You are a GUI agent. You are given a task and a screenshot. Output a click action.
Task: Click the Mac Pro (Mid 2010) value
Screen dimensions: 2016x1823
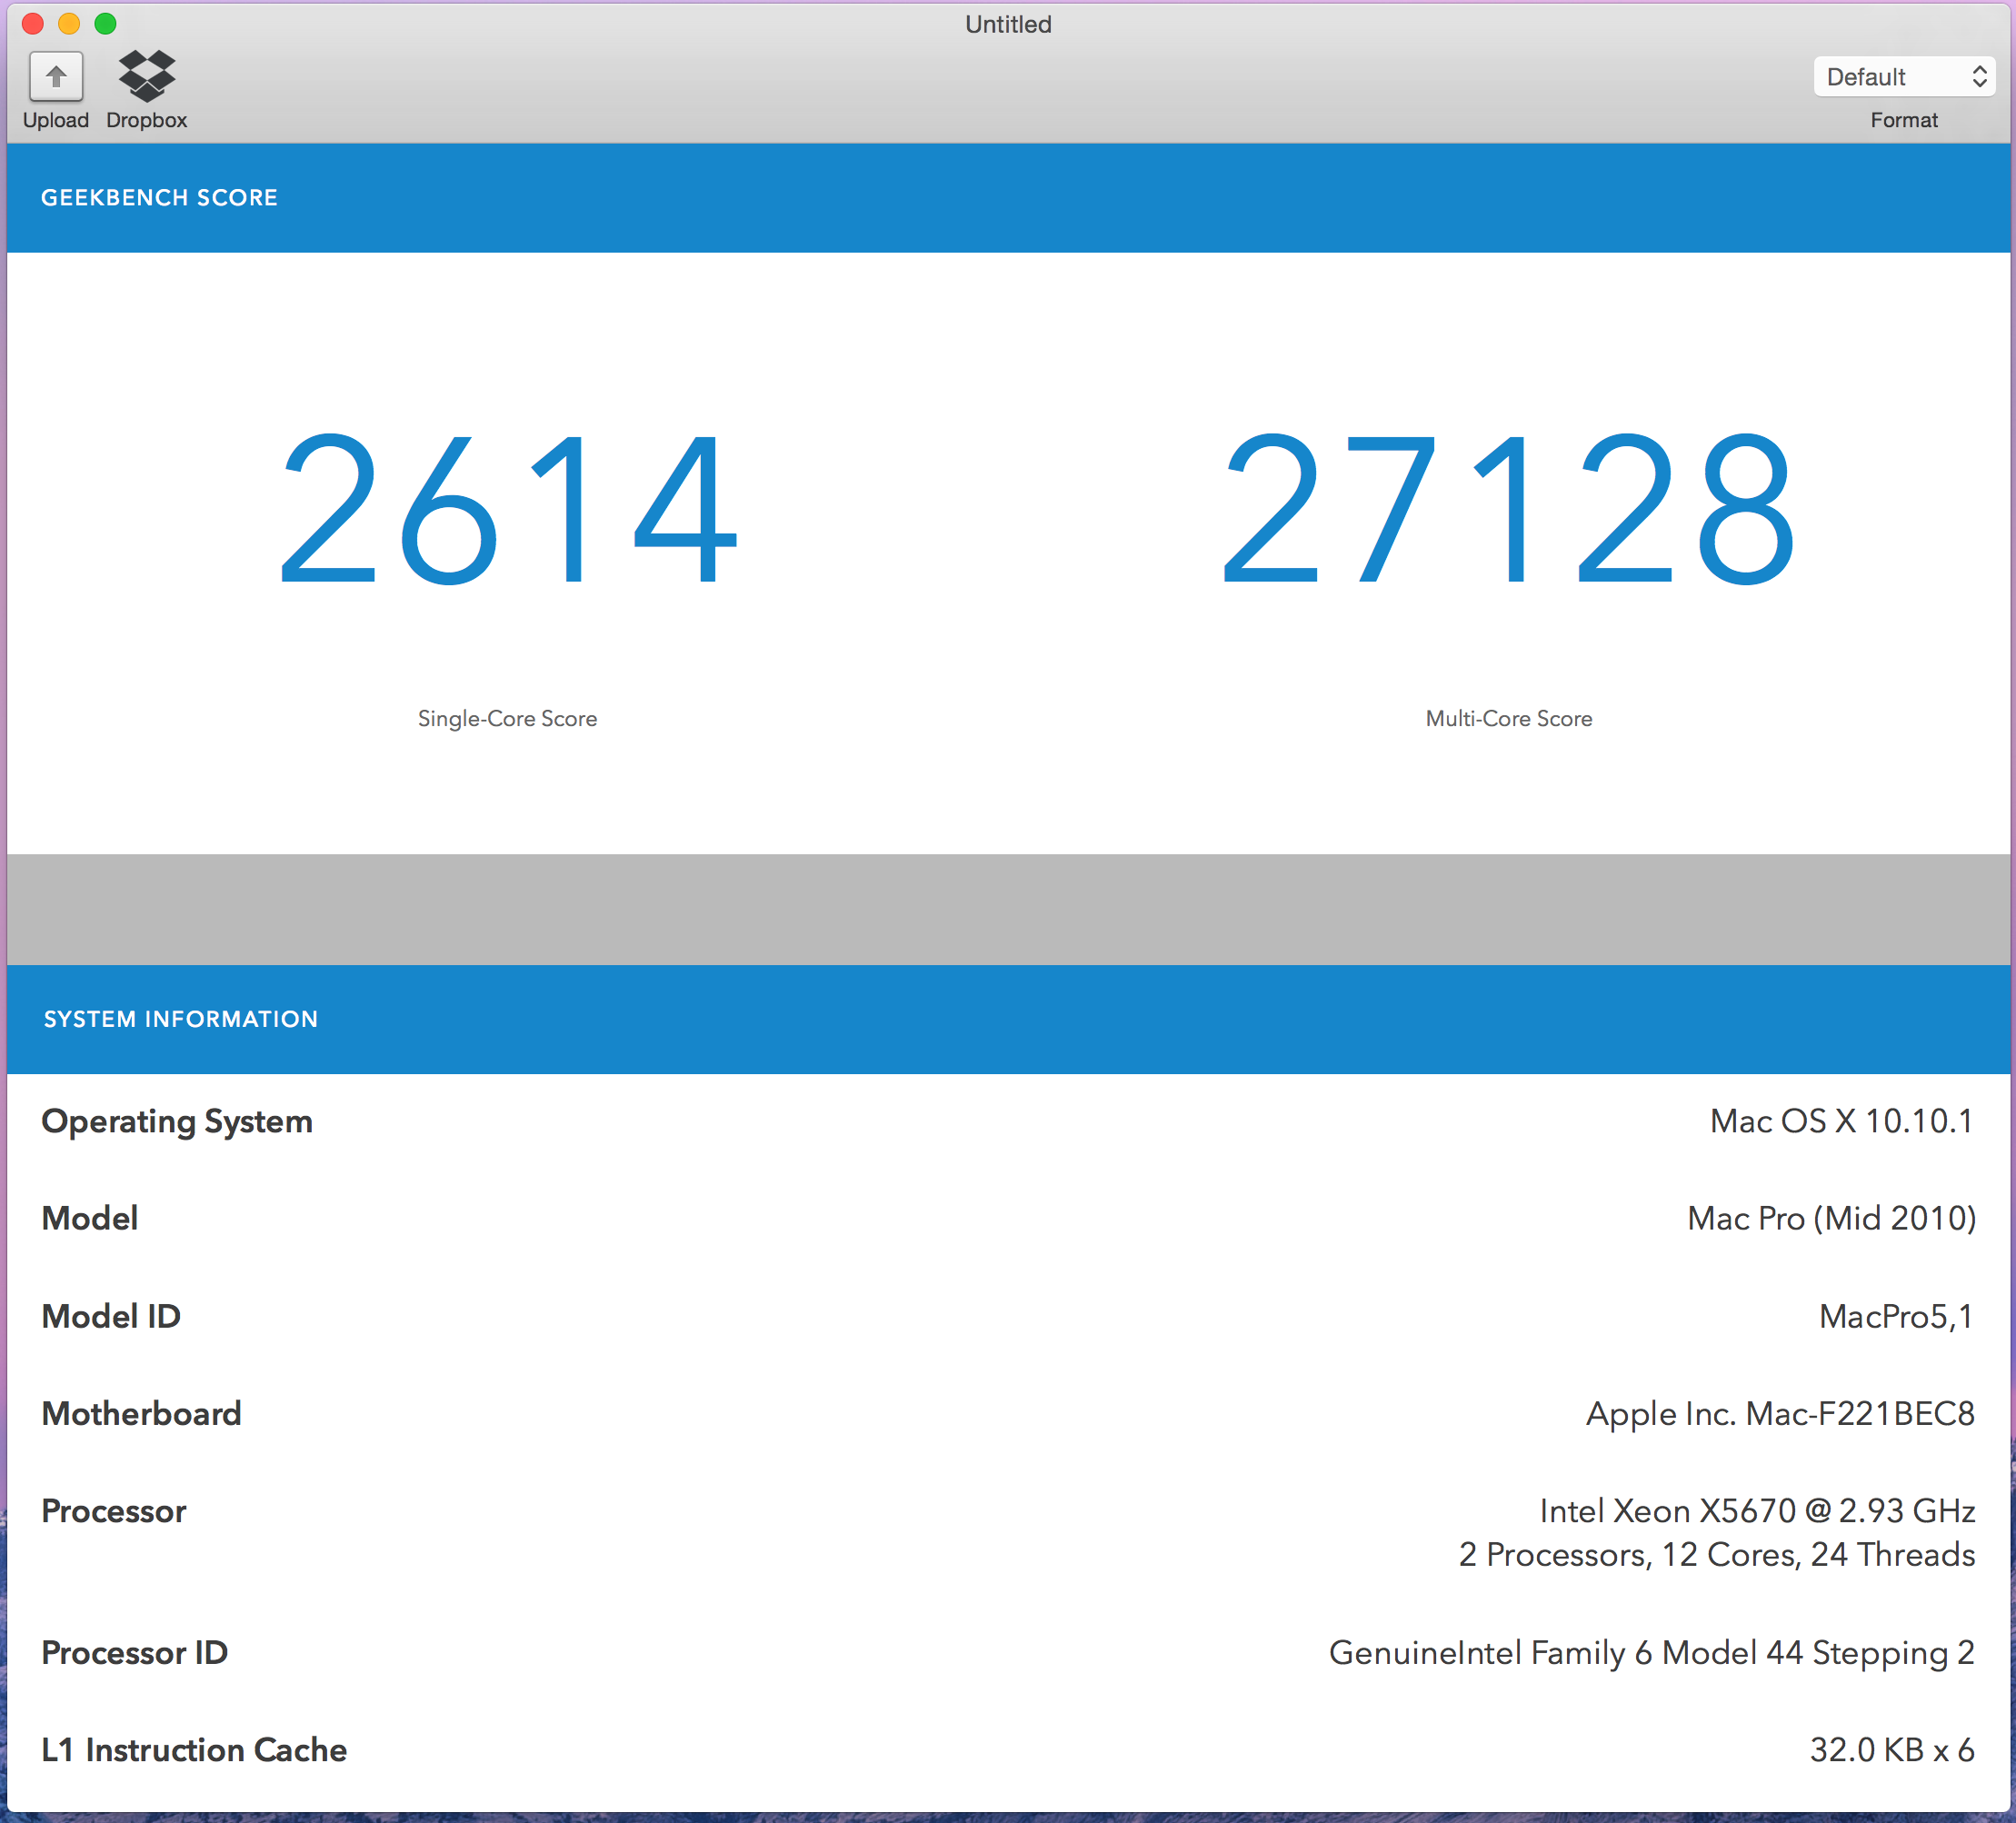(1832, 1218)
